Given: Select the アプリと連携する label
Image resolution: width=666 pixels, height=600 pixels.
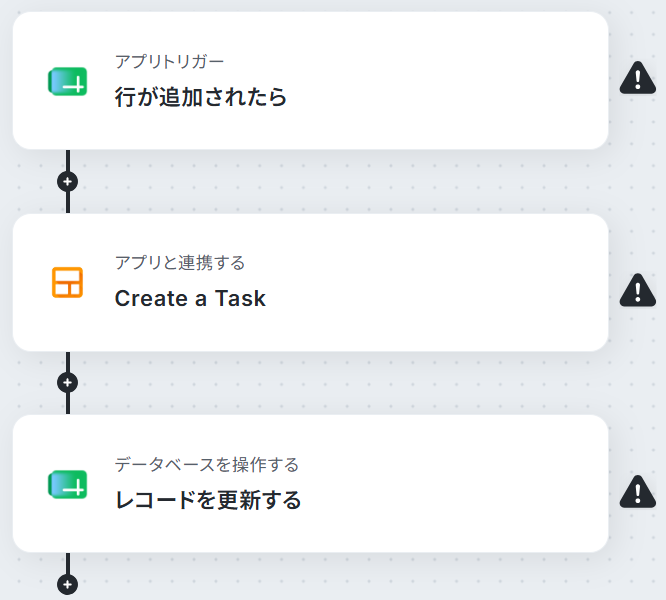Looking at the screenshot, I should pyautogui.click(x=180, y=263).
